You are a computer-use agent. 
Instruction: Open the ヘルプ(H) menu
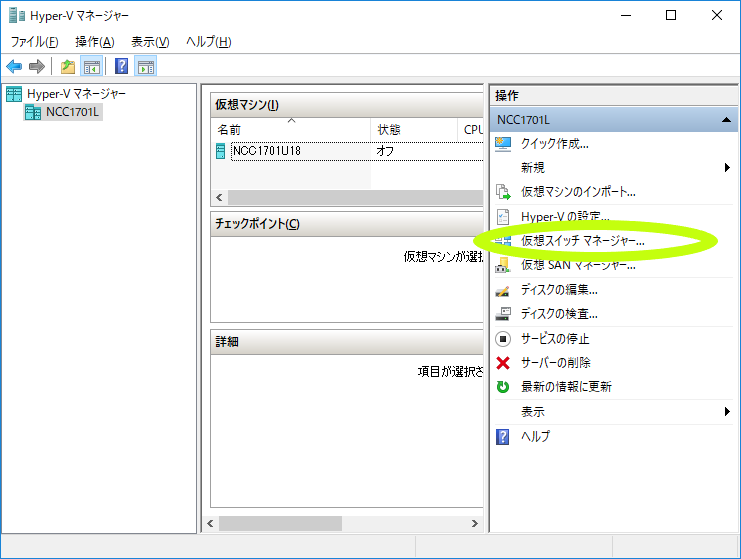tap(208, 42)
